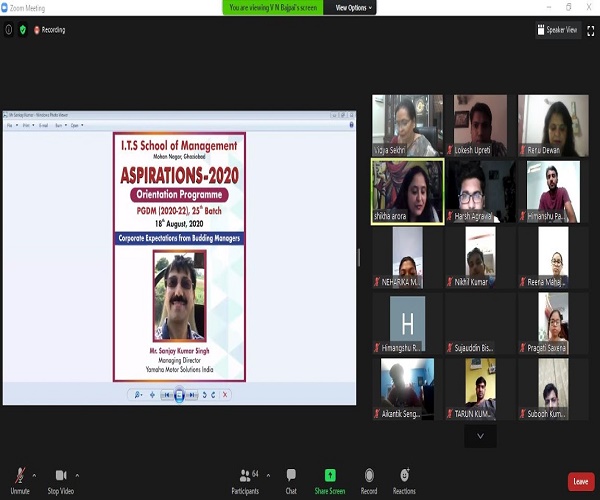Open zoom magnifier control in Photo Viewer
Viewport: 600px width, 500px height.
[x=138, y=395]
